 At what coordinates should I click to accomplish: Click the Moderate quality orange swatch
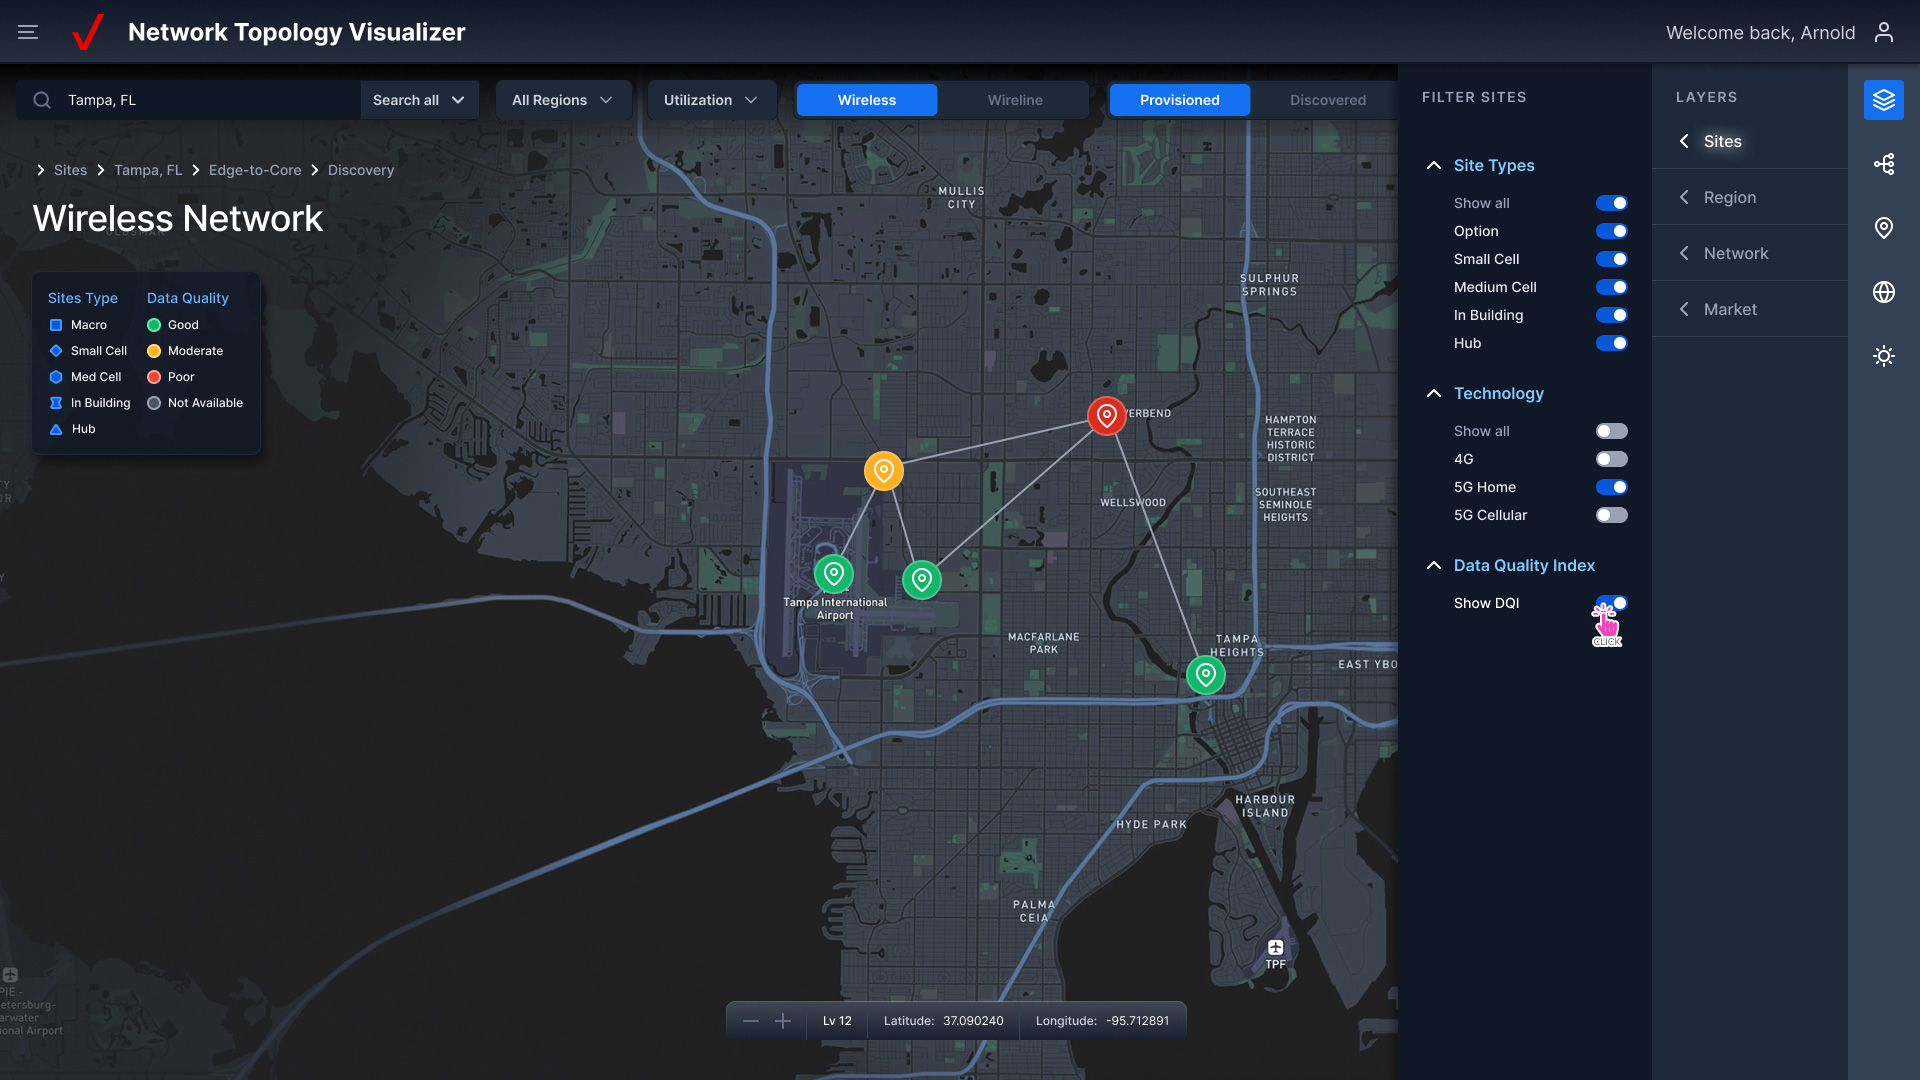(x=154, y=351)
